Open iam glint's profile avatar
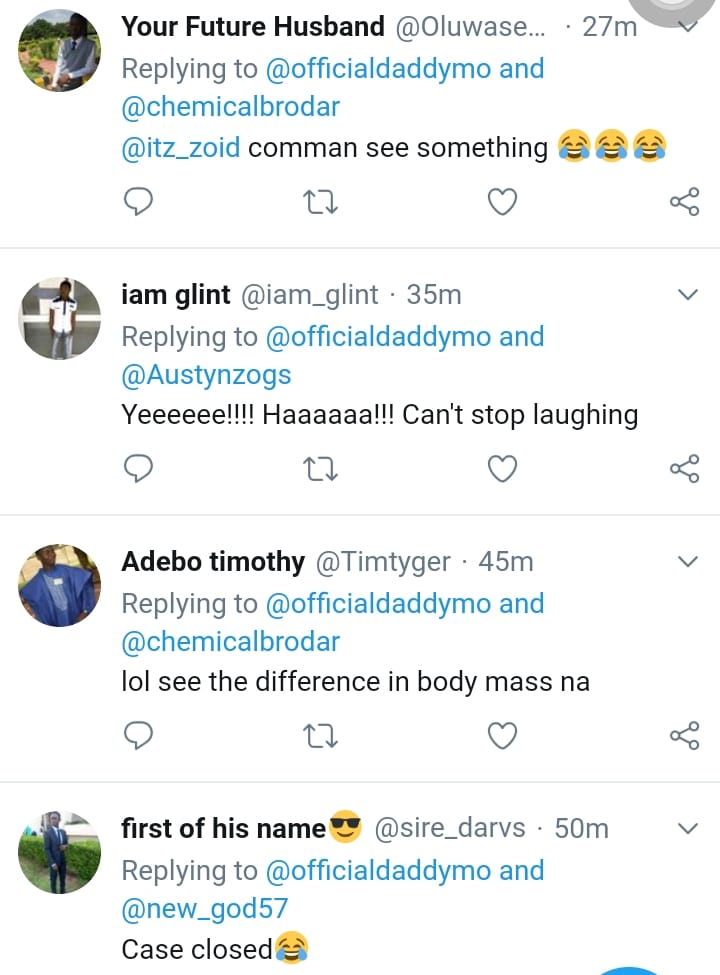The height and width of the screenshot is (975, 720). tap(60, 319)
